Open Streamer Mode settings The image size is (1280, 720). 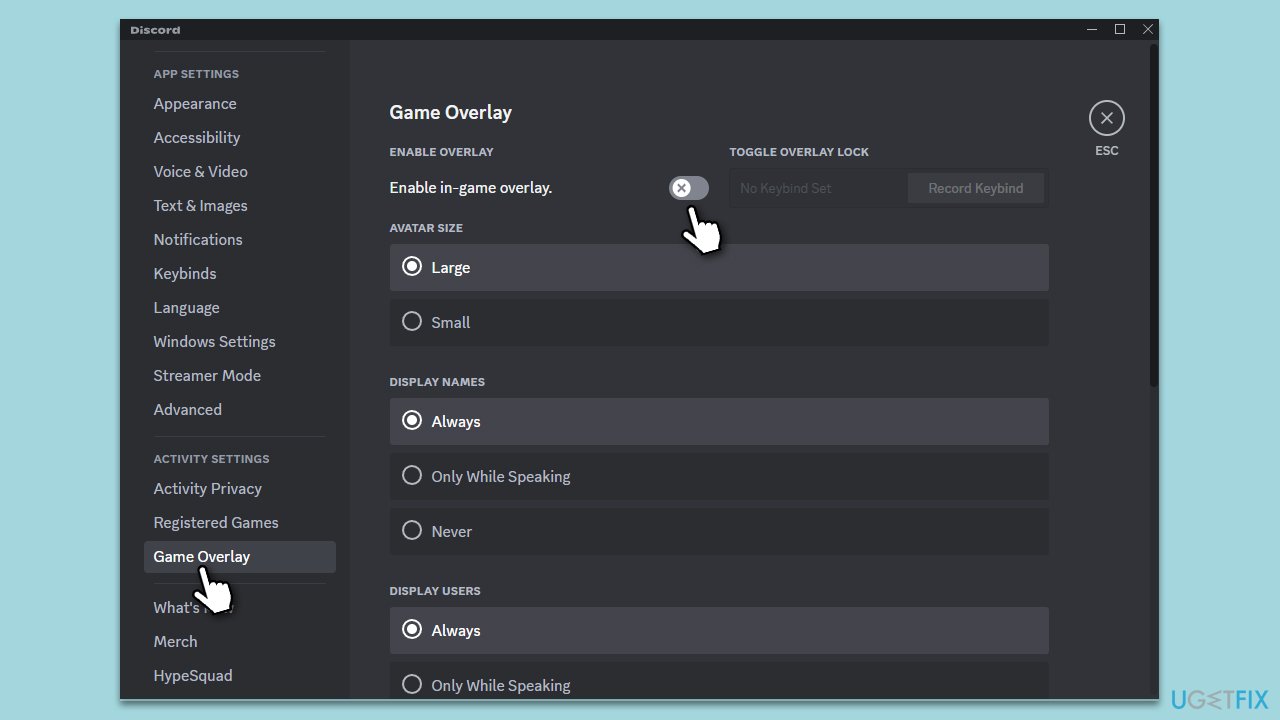point(207,376)
